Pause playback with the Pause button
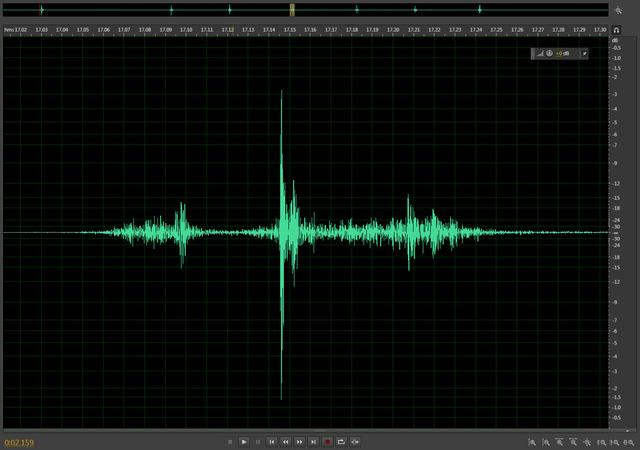This screenshot has height=450, width=640. (x=258, y=442)
